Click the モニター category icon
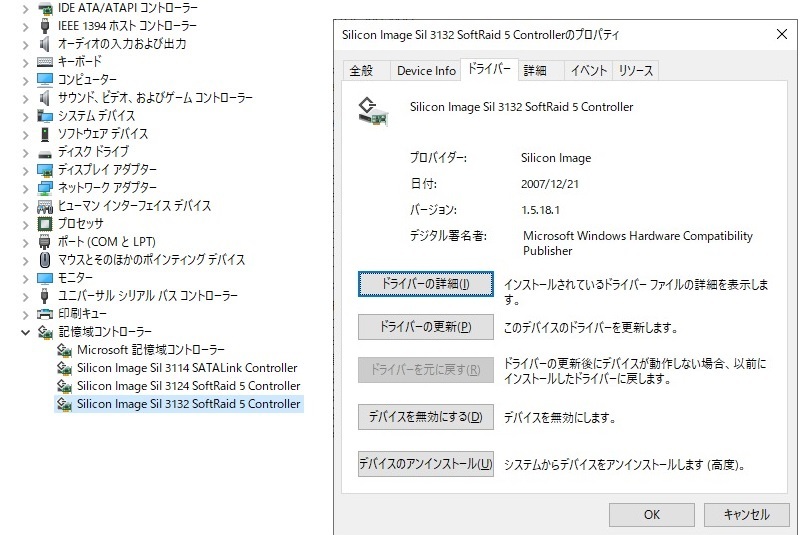 [45, 278]
